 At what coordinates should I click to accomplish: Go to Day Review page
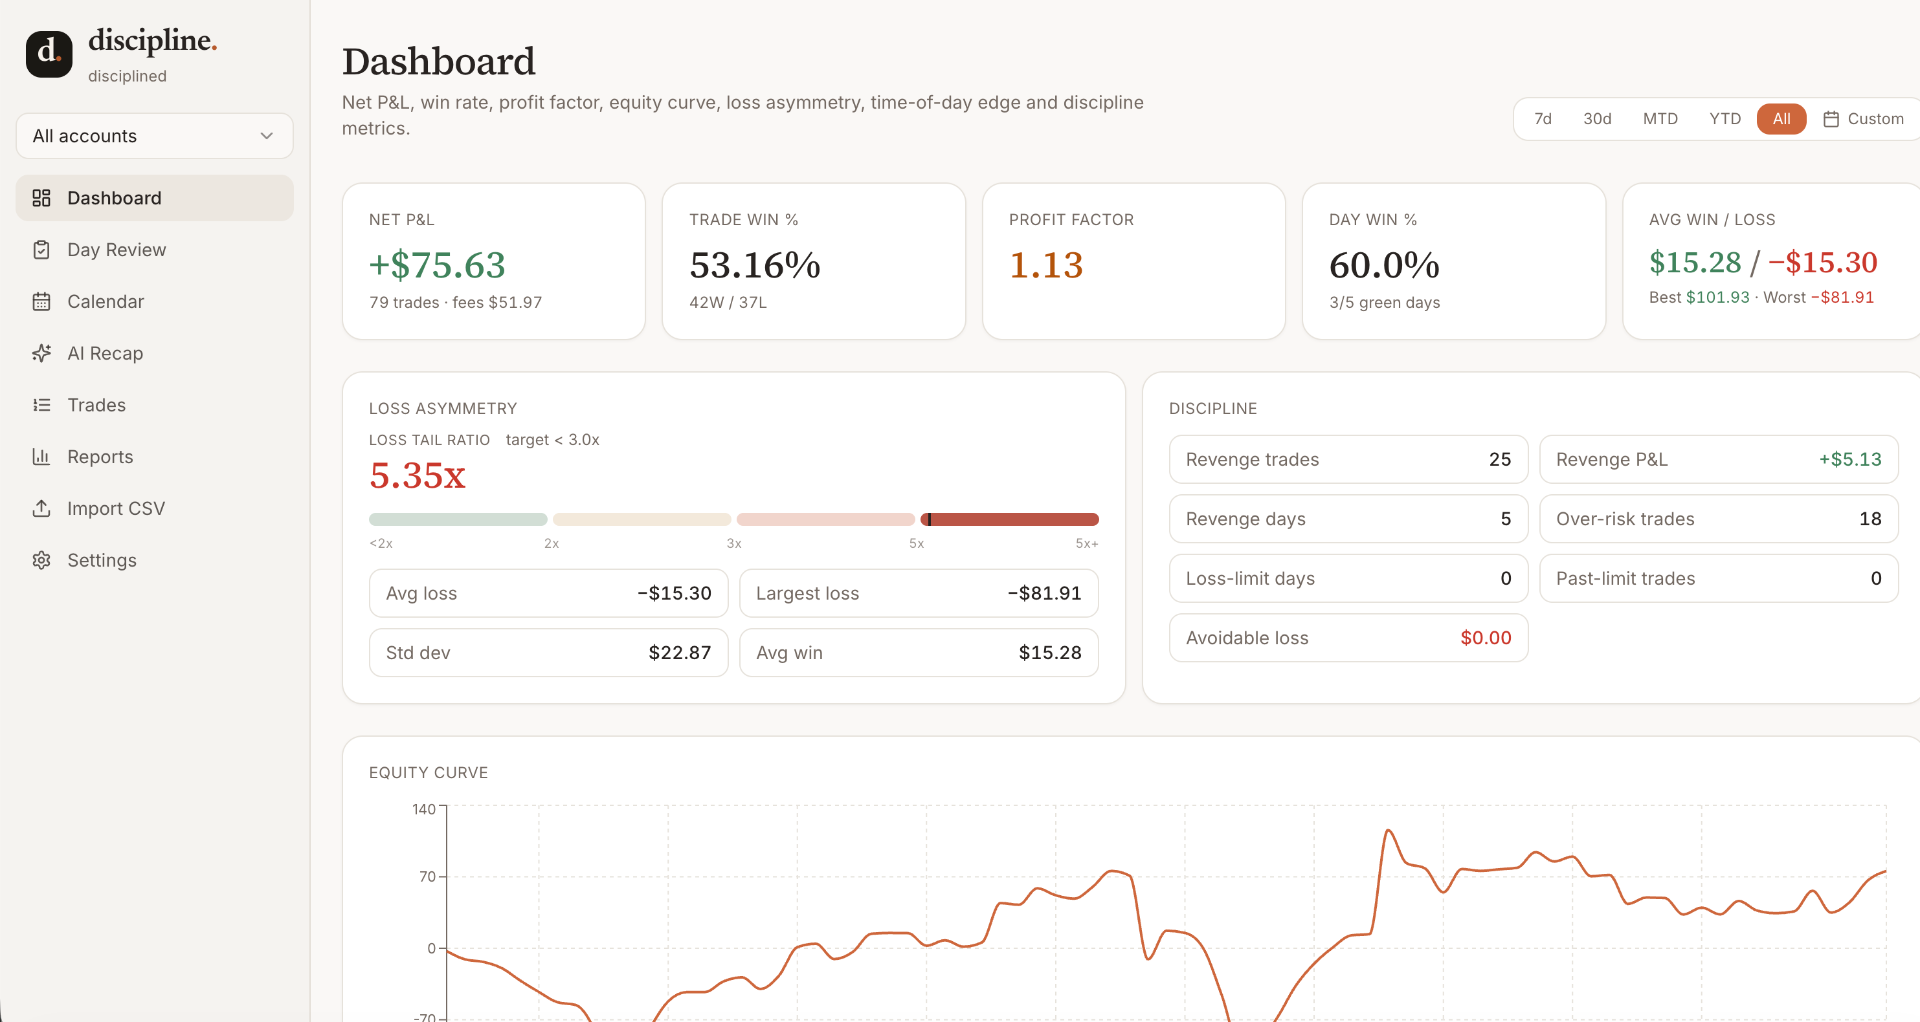pyautogui.click(x=154, y=250)
